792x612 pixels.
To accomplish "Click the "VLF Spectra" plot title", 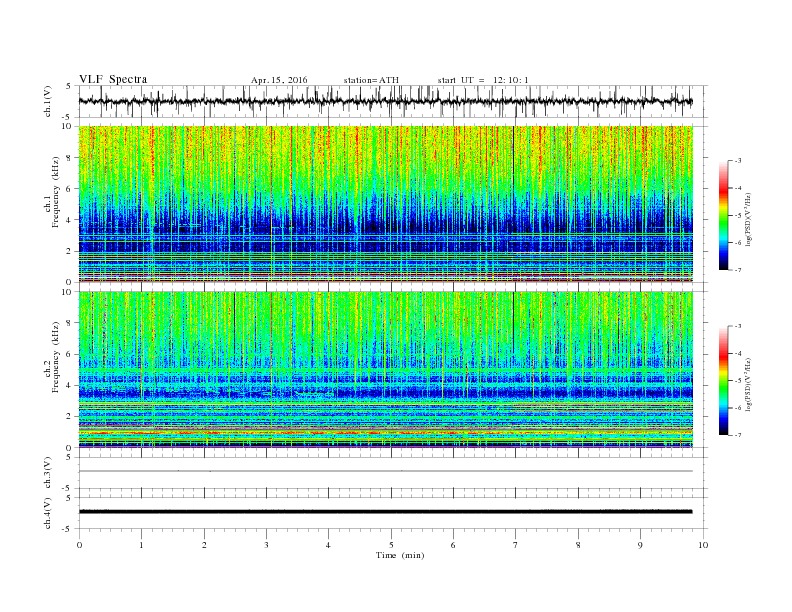I will [x=113, y=79].
